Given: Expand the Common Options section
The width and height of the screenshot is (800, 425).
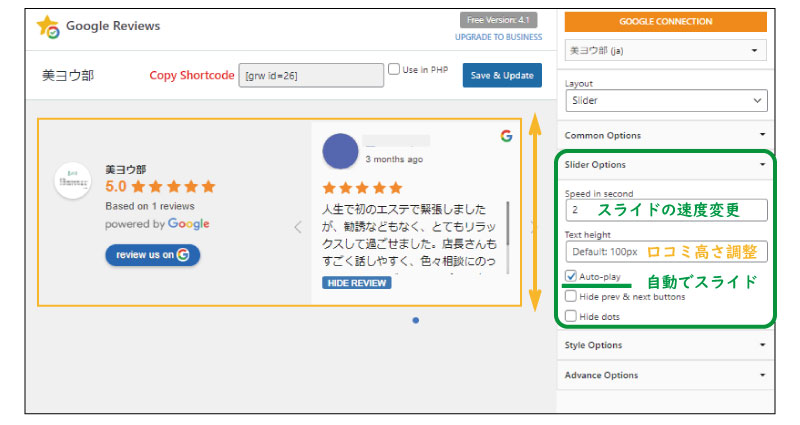Looking at the screenshot, I should (666, 135).
